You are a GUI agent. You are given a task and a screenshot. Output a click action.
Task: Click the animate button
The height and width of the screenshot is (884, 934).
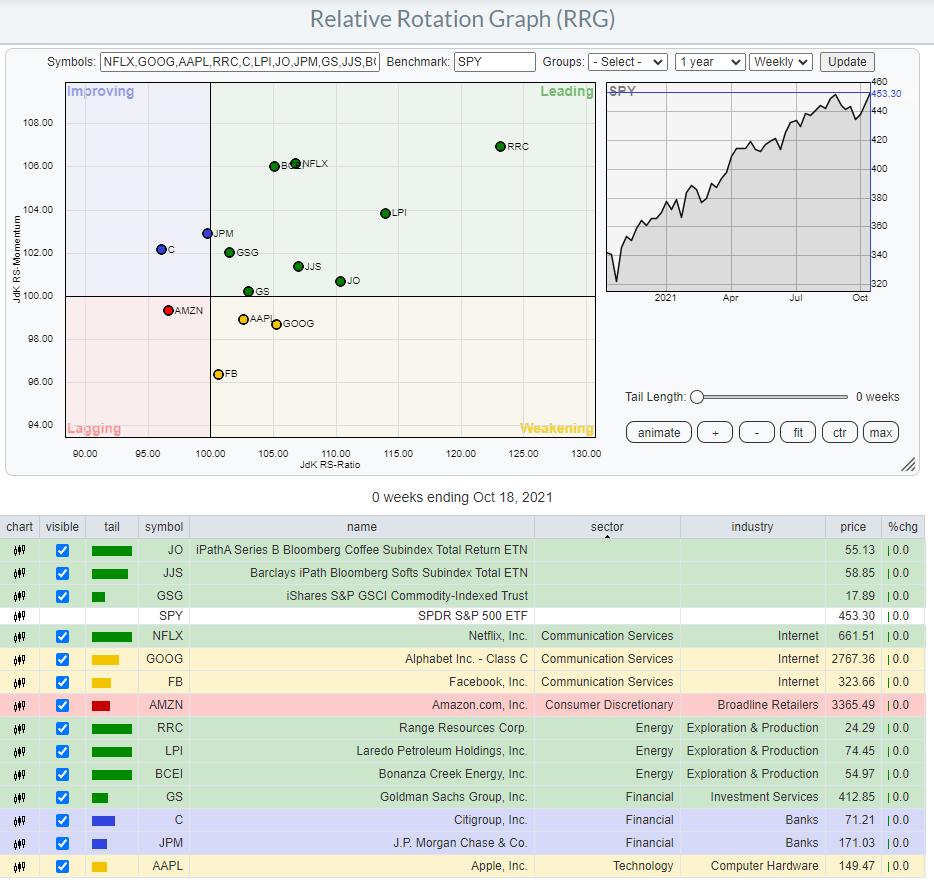coord(658,432)
